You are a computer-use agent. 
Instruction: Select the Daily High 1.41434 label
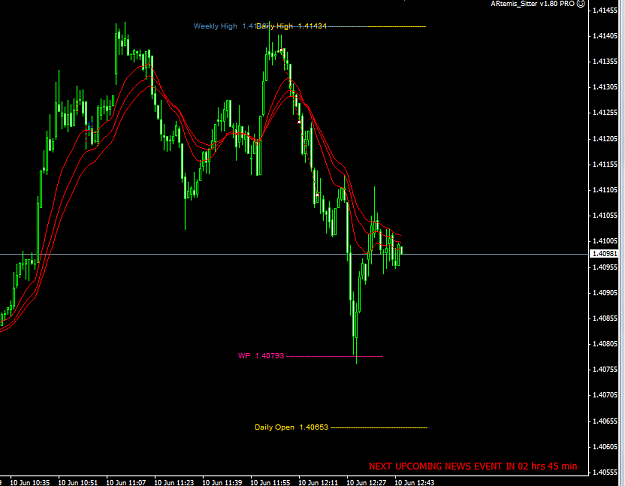[291, 26]
